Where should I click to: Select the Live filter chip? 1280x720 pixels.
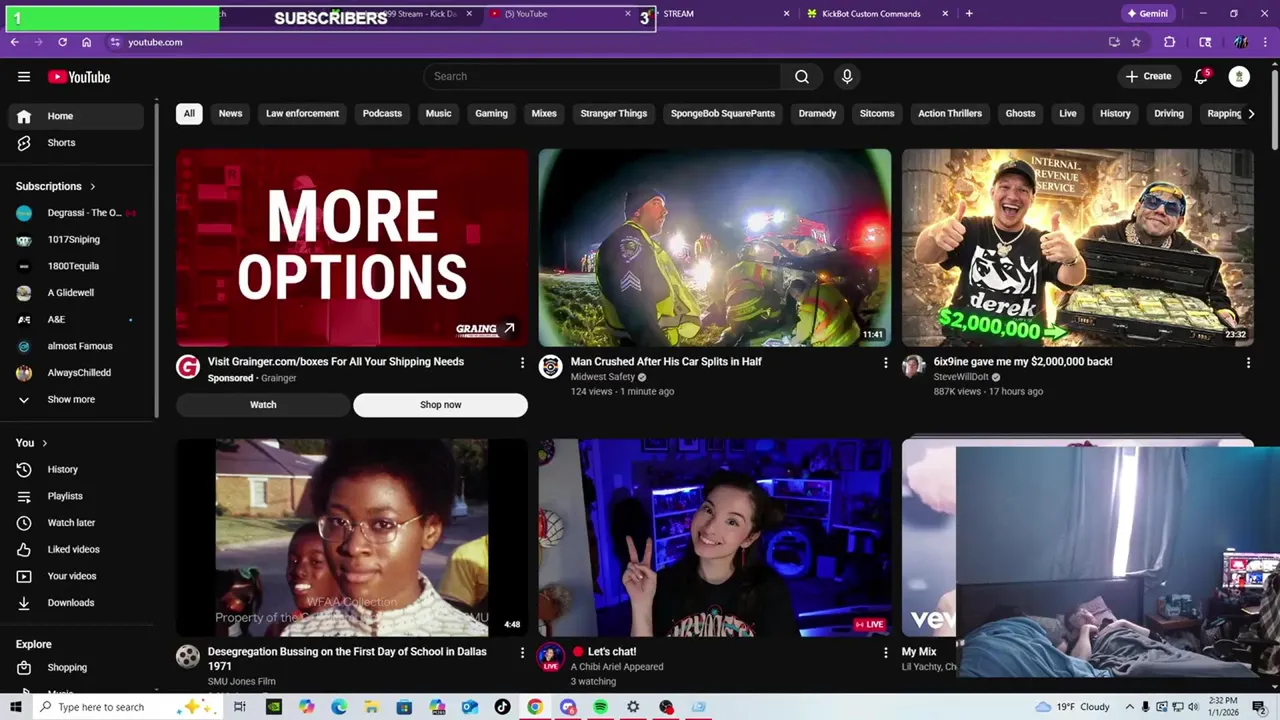pos(1068,114)
